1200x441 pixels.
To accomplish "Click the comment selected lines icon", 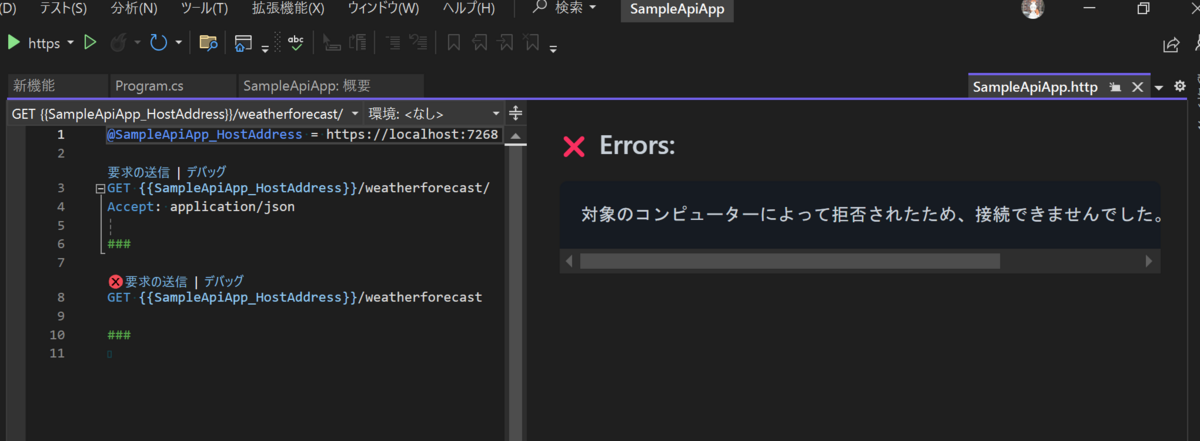I will [393, 43].
